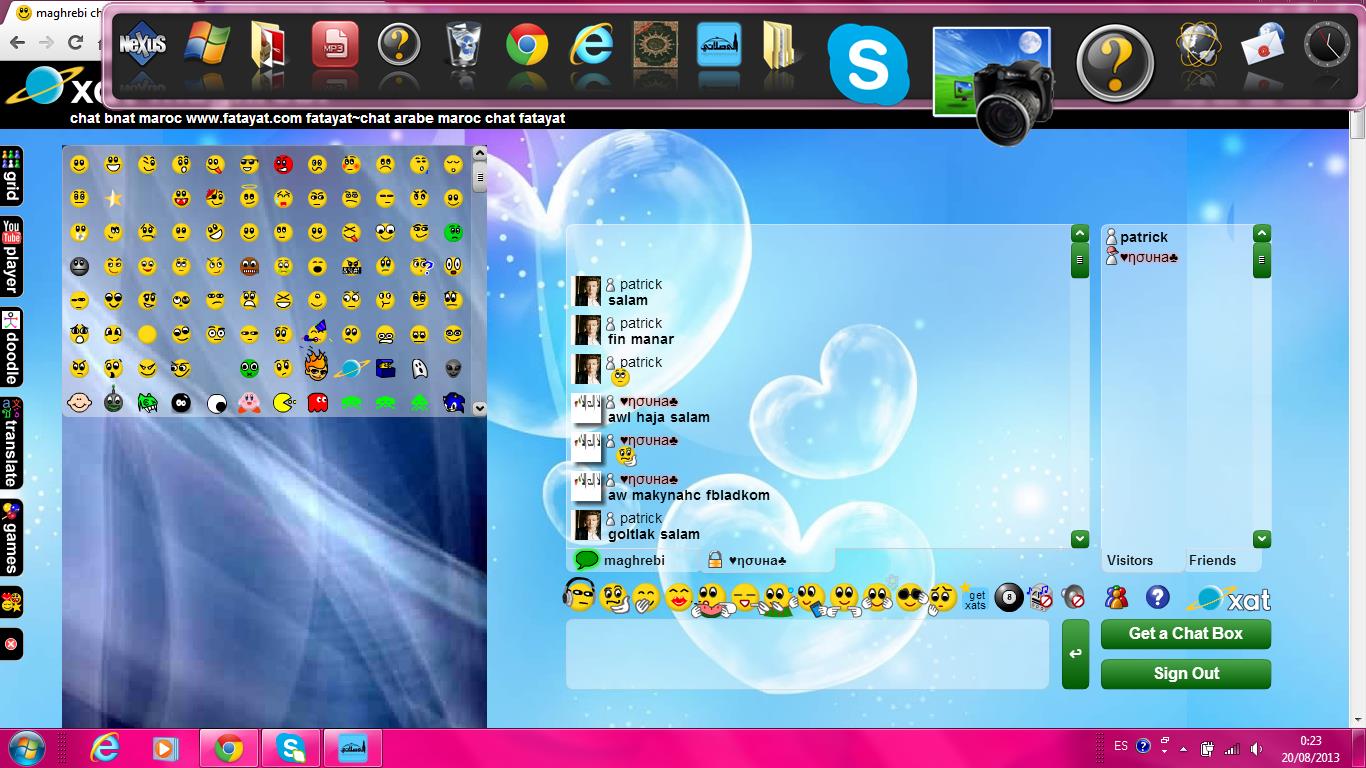
Task: Click the visitors list scroll-up arrow
Action: click(x=1261, y=234)
